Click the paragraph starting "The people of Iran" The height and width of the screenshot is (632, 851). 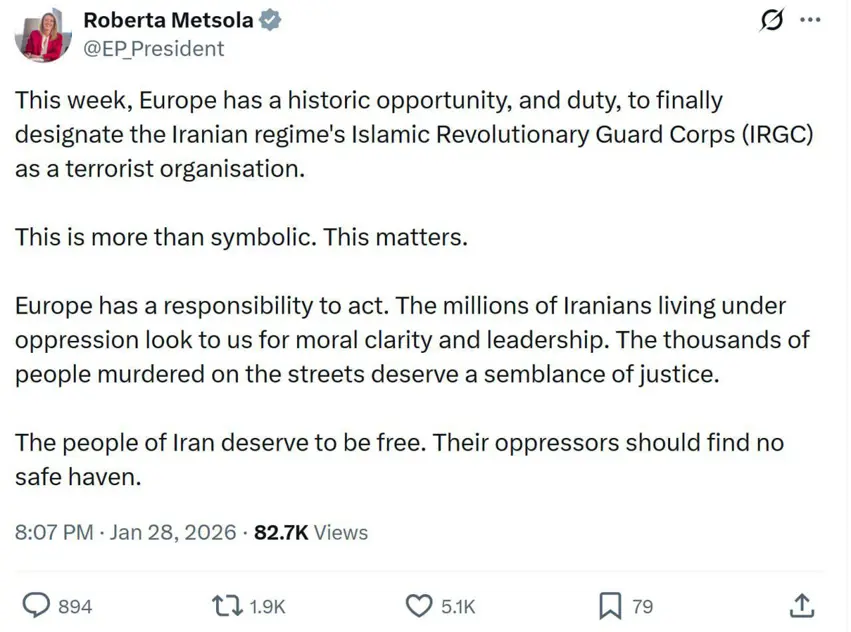(399, 458)
